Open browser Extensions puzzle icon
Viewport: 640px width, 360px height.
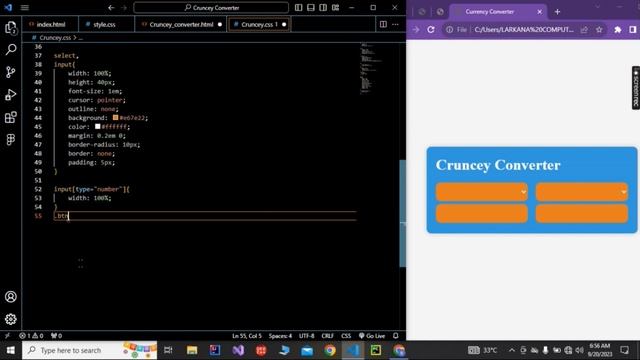618,29
